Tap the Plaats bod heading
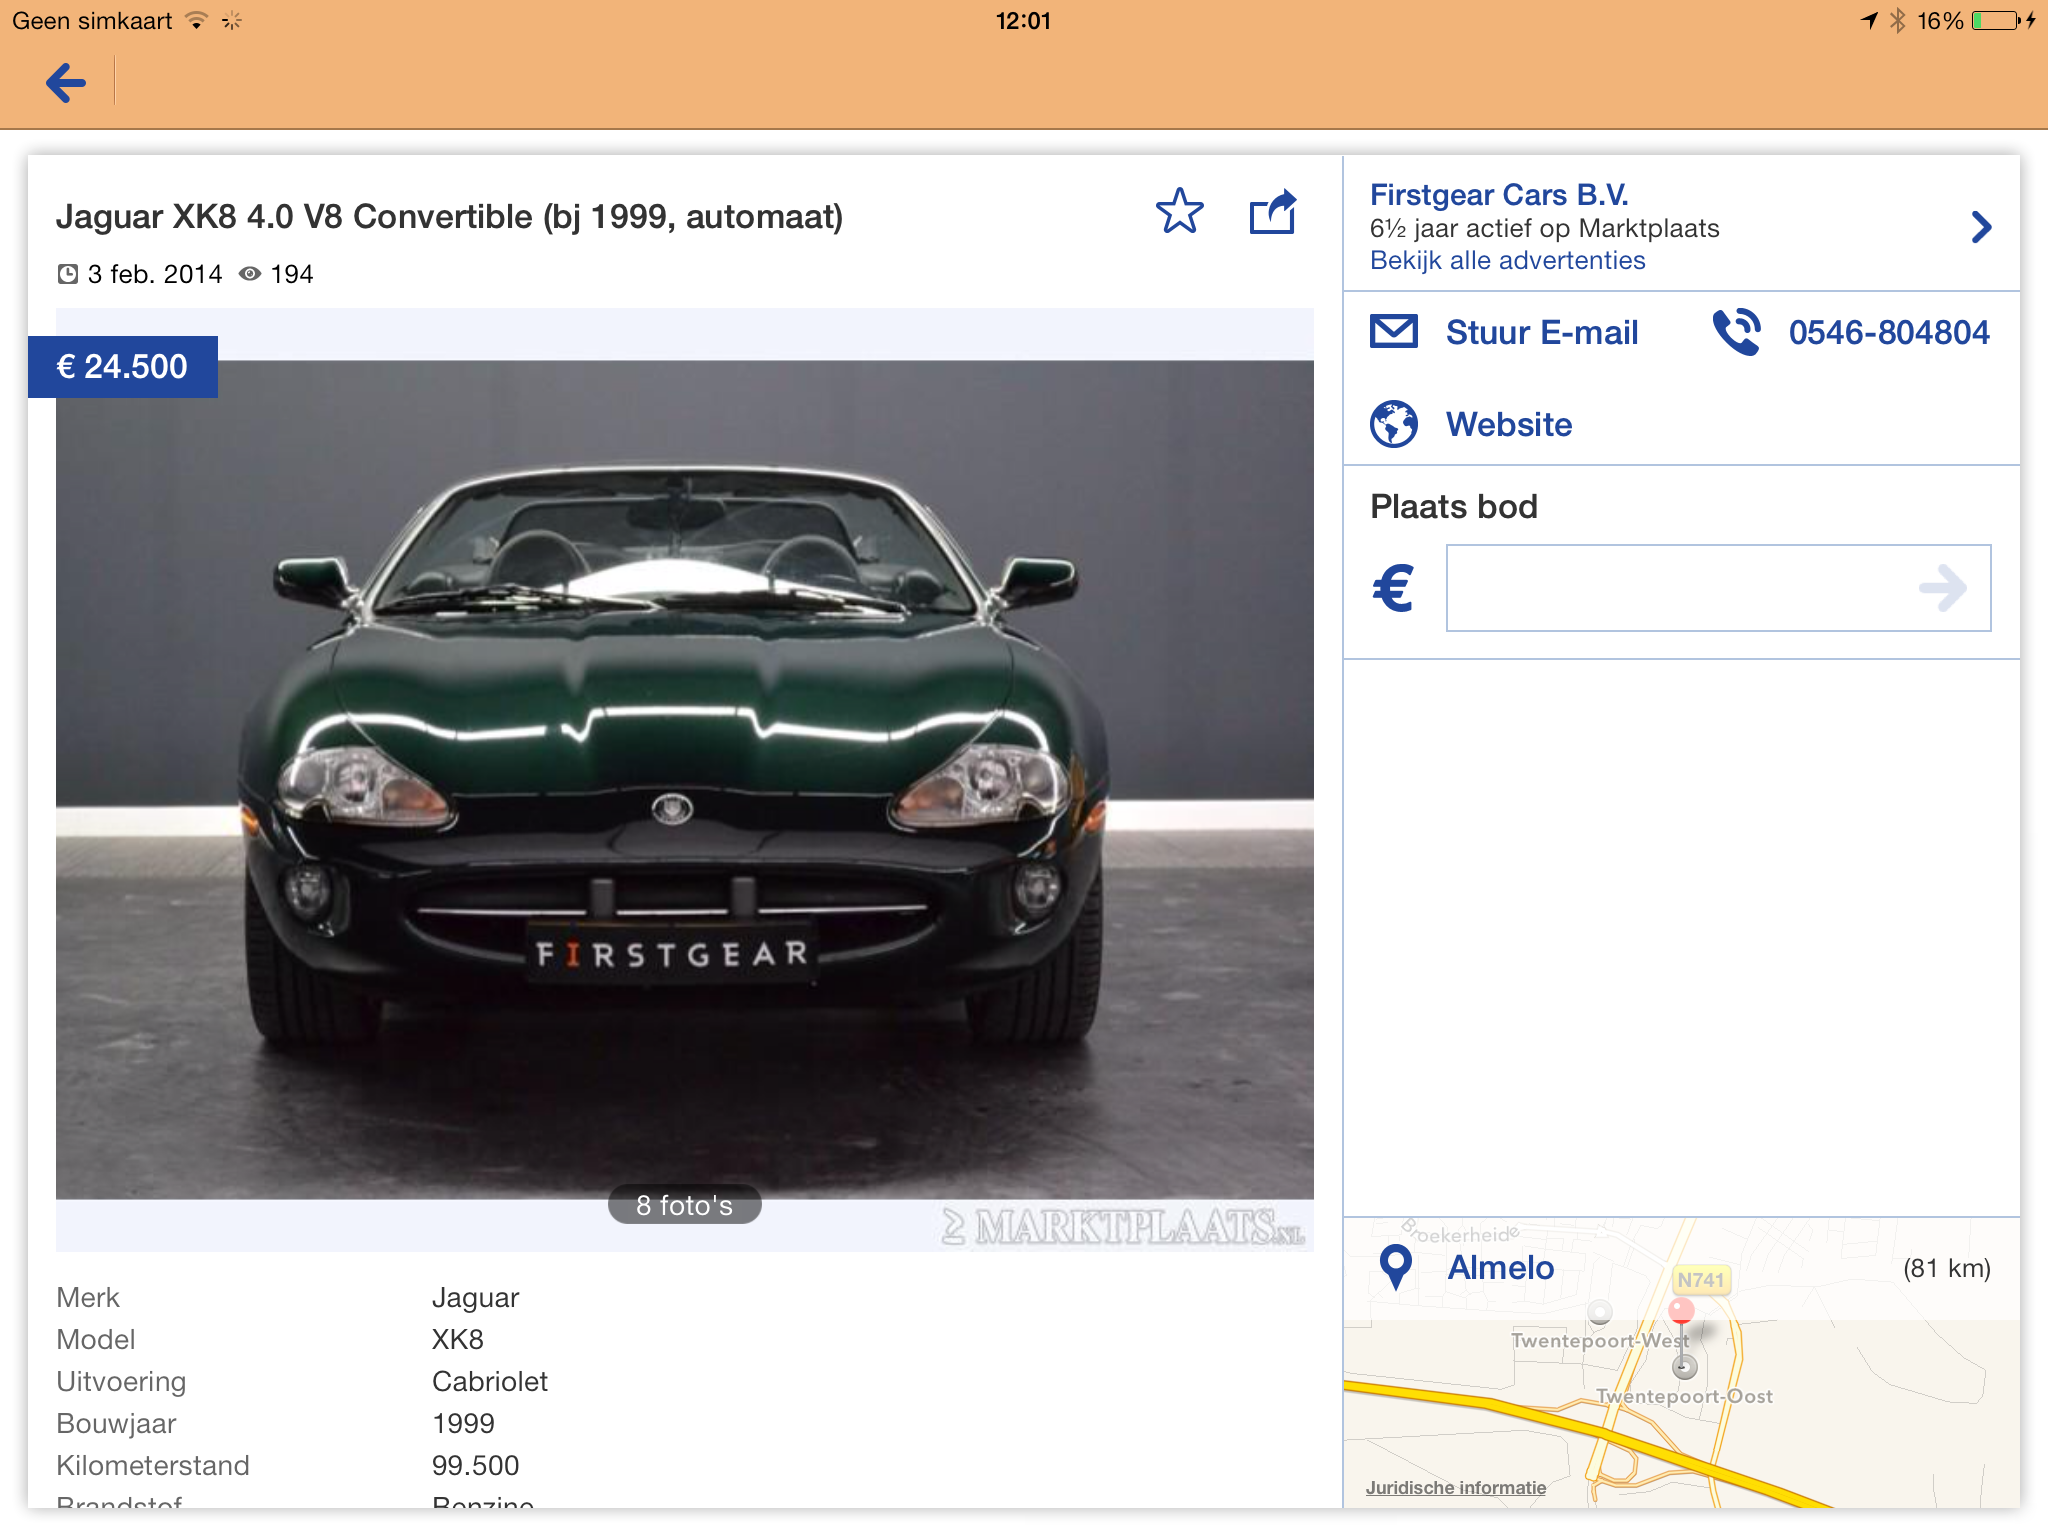The image size is (2048, 1536). 1453,506
